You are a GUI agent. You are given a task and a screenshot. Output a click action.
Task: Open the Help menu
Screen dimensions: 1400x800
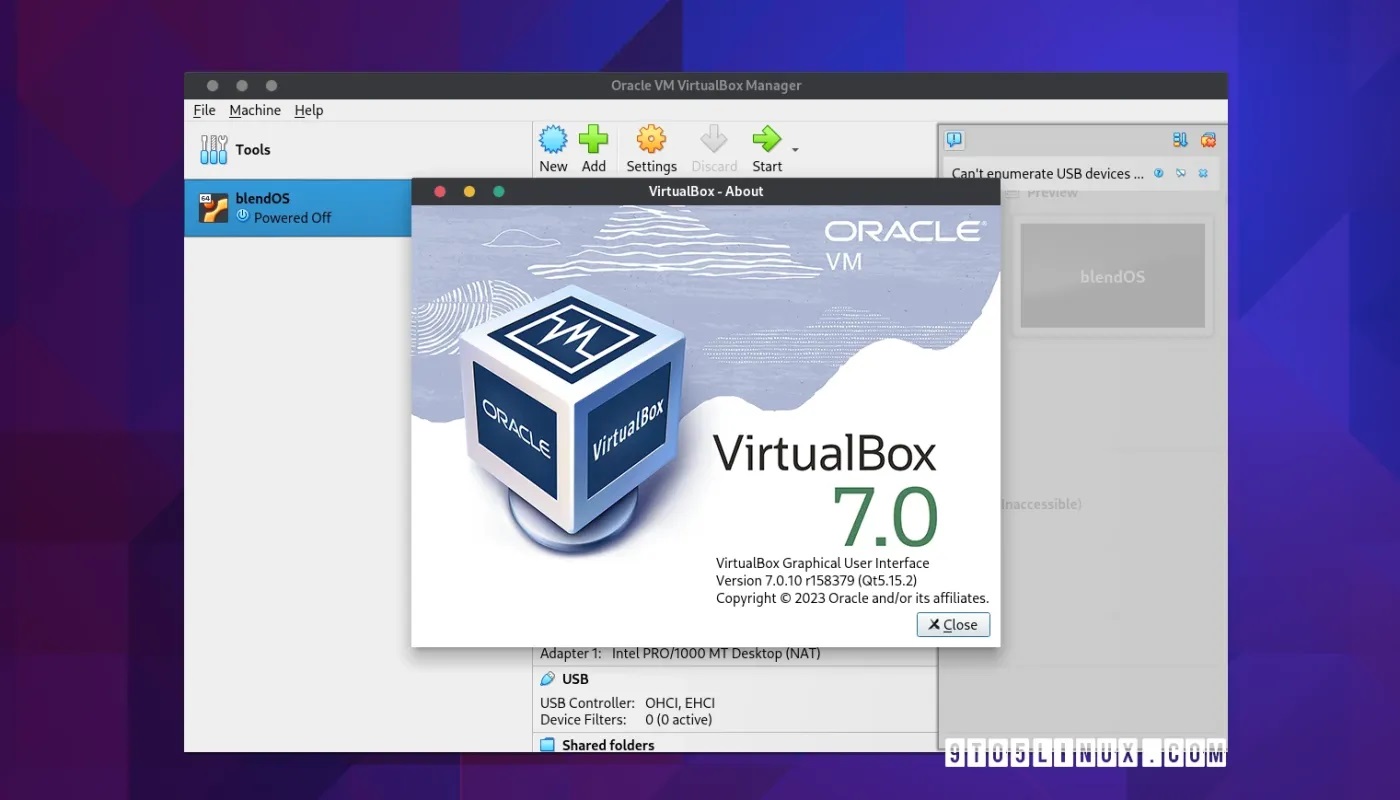(309, 110)
